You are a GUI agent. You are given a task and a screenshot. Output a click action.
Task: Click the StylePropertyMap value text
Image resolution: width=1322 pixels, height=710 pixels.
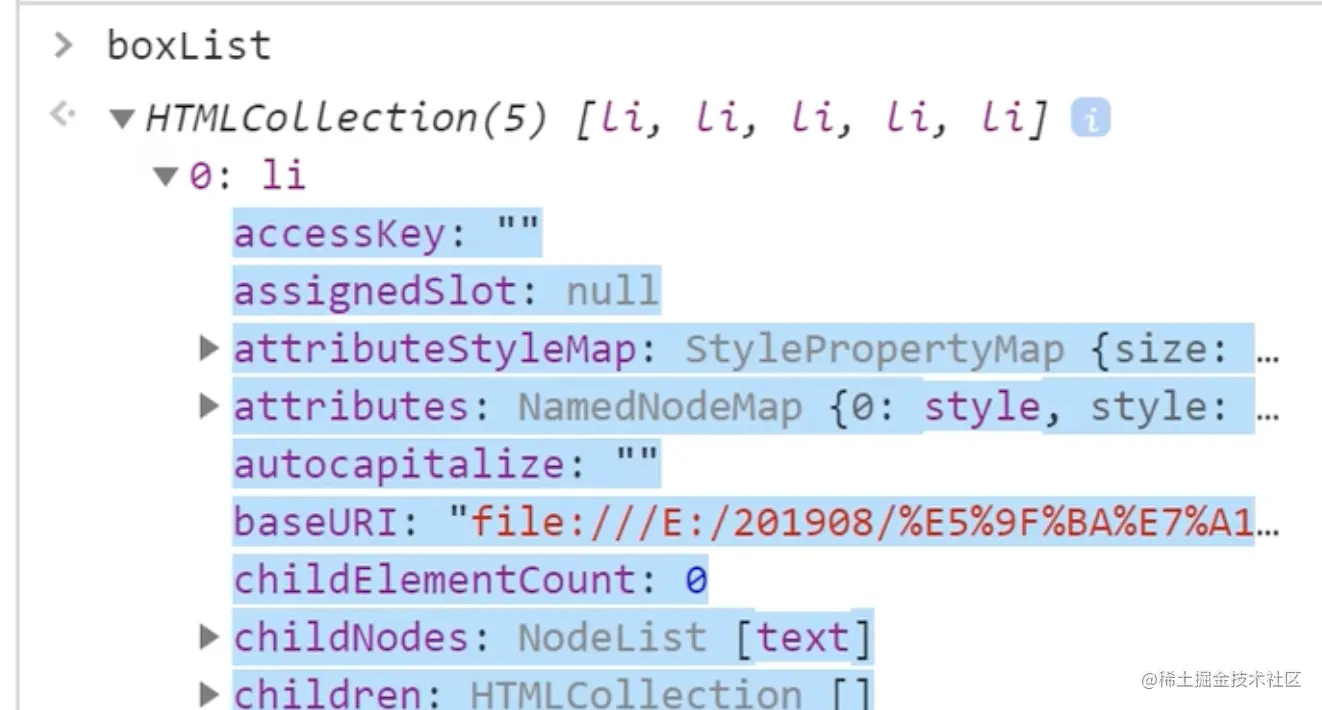874,349
